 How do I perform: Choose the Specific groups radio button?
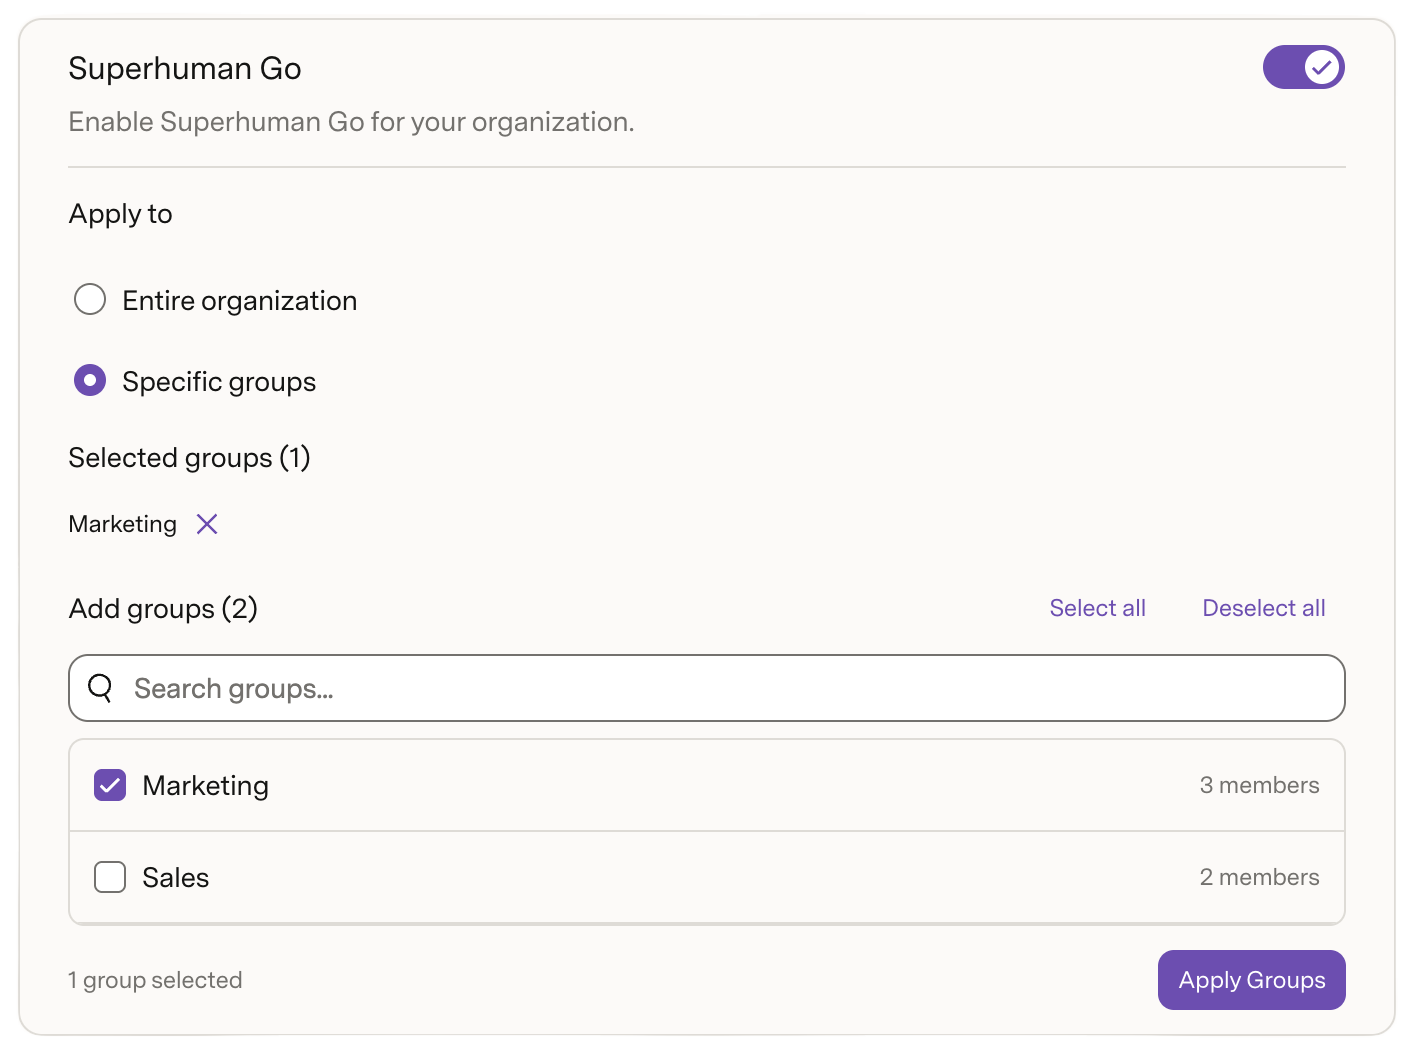(x=90, y=380)
